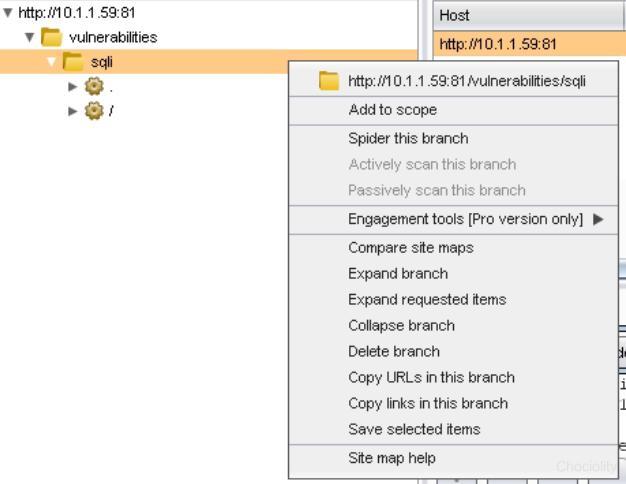Collapse the http://10.1.1.59:81 root node
The image size is (626, 484).
pyautogui.click(x=8, y=13)
